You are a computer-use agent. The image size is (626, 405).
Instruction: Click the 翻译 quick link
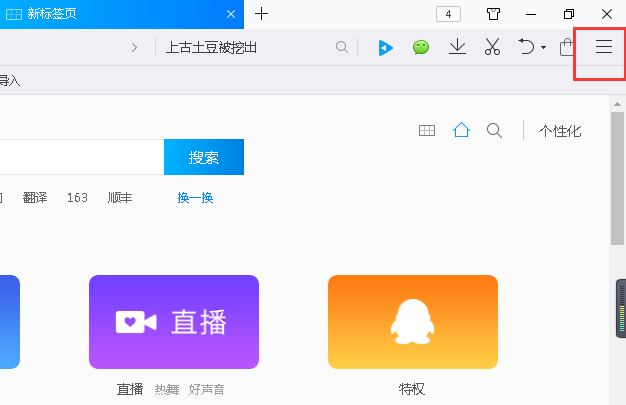[x=35, y=197]
